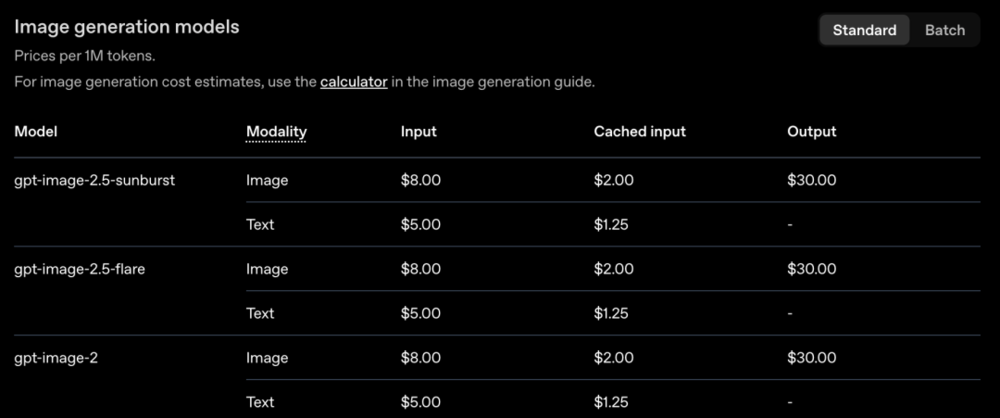Click the Cached input column header
This screenshot has height=418, width=1000.
pyautogui.click(x=640, y=131)
